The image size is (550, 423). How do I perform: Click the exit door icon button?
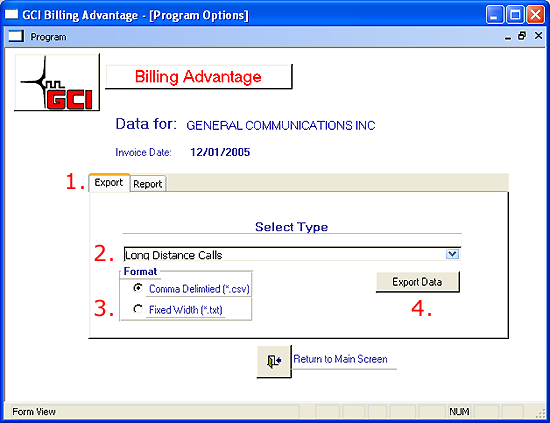pyautogui.click(x=274, y=361)
